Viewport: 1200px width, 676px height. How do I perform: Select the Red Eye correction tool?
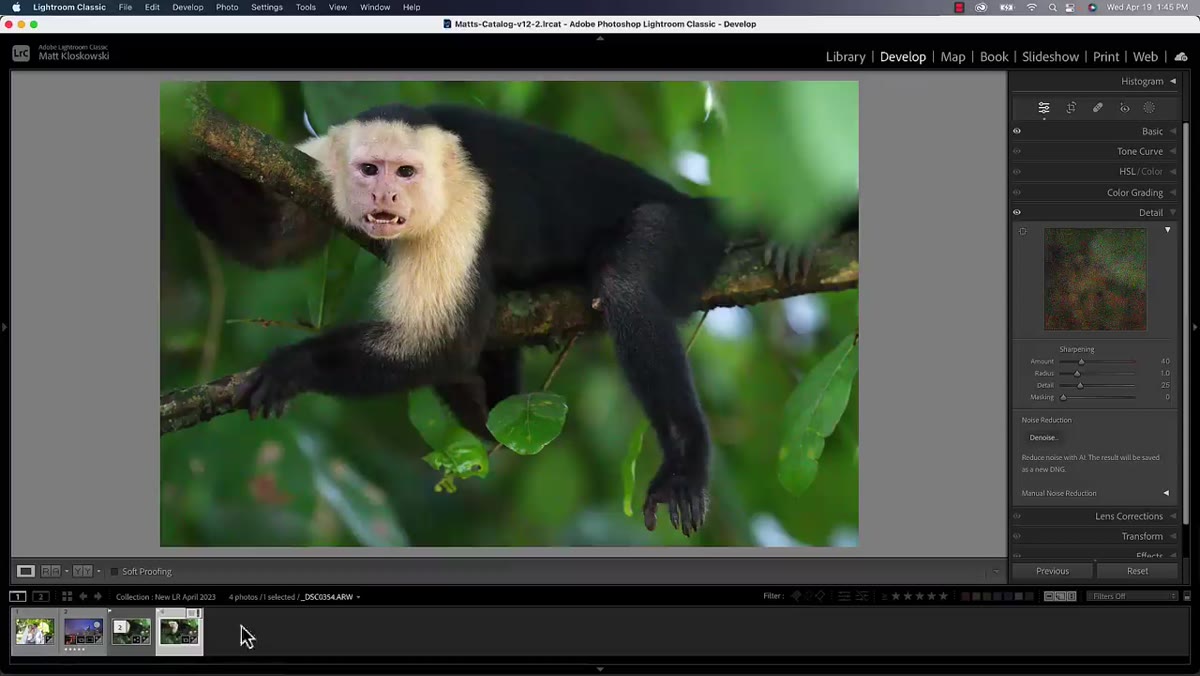(x=1124, y=108)
